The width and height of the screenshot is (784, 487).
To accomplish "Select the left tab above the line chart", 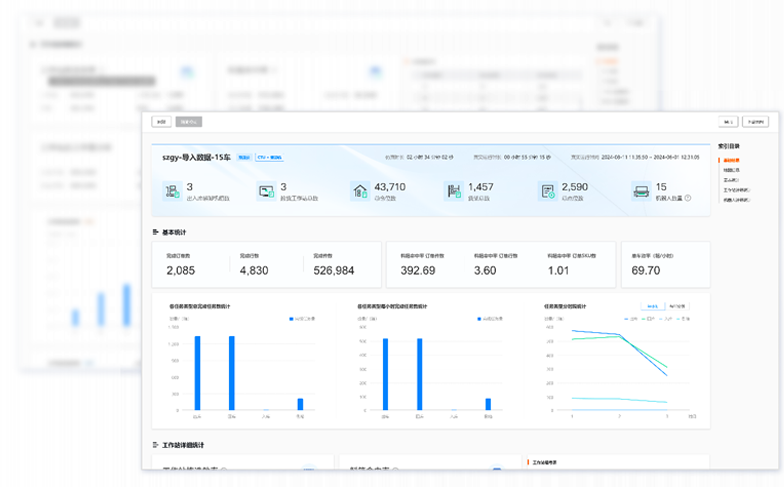I will pyautogui.click(x=651, y=306).
